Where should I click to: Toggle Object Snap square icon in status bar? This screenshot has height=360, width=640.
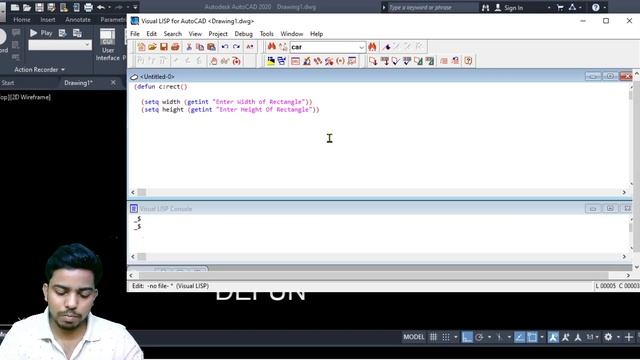(x=532, y=337)
